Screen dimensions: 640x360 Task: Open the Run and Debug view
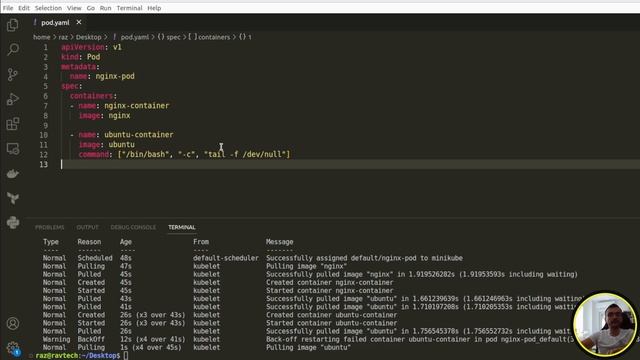(x=13, y=99)
